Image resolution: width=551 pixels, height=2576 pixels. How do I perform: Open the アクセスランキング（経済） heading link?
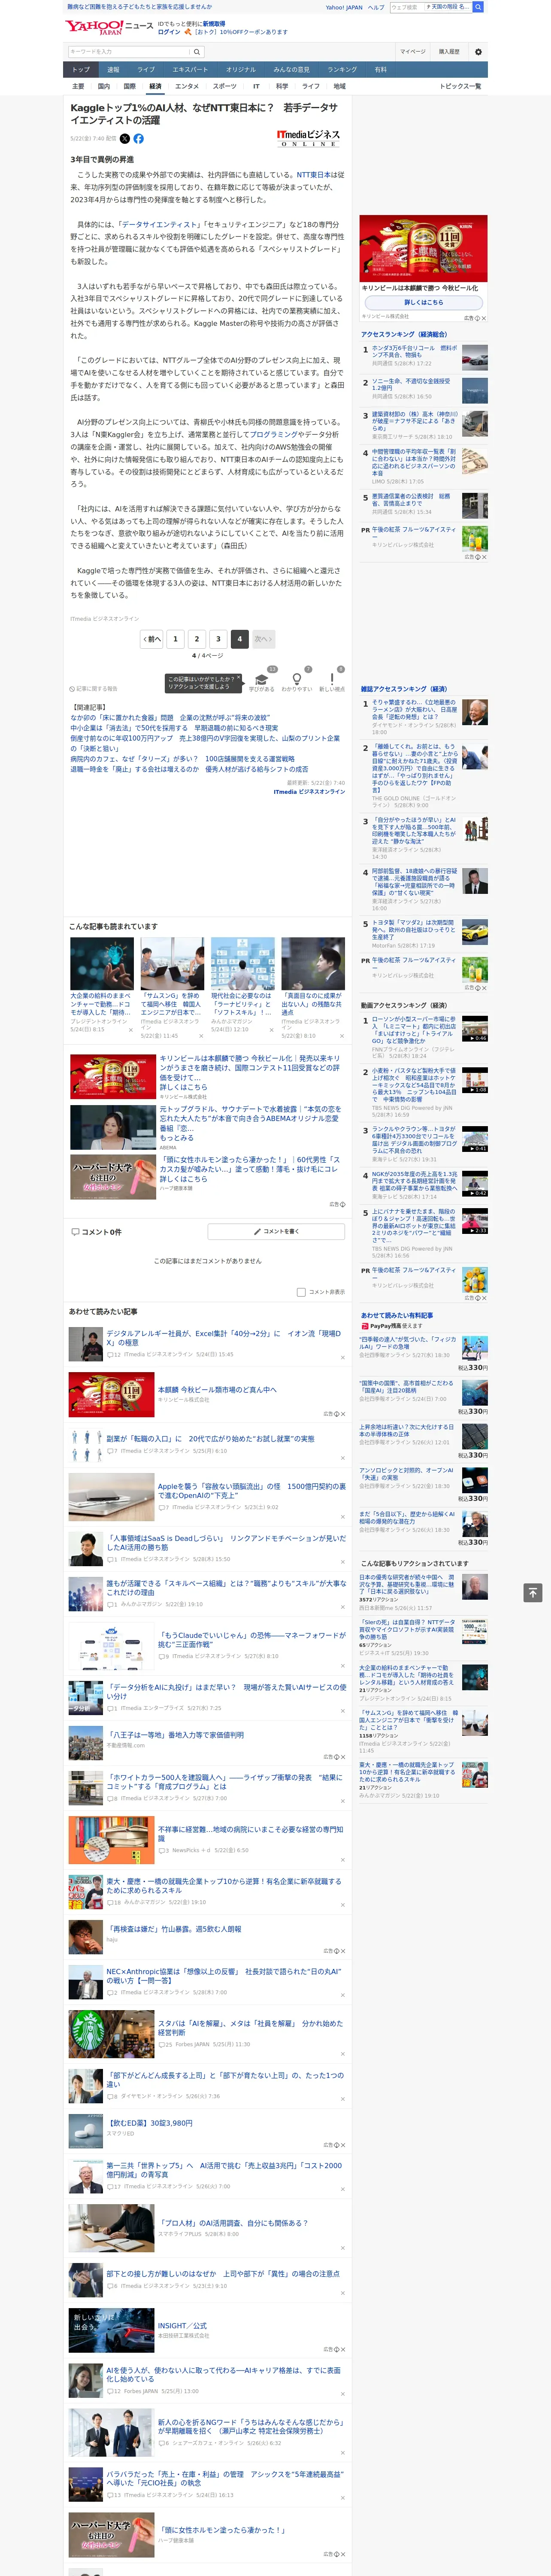(404, 335)
